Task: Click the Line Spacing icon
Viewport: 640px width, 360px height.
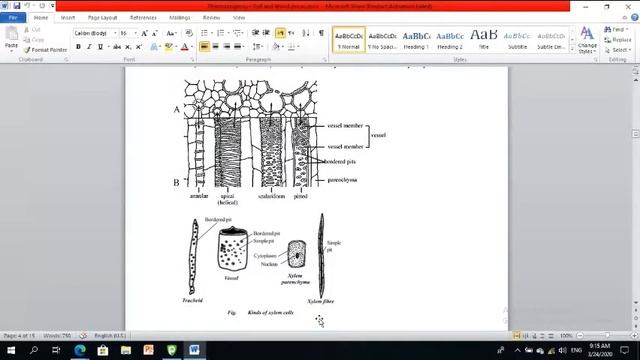Action: pyautogui.click(x=257, y=47)
